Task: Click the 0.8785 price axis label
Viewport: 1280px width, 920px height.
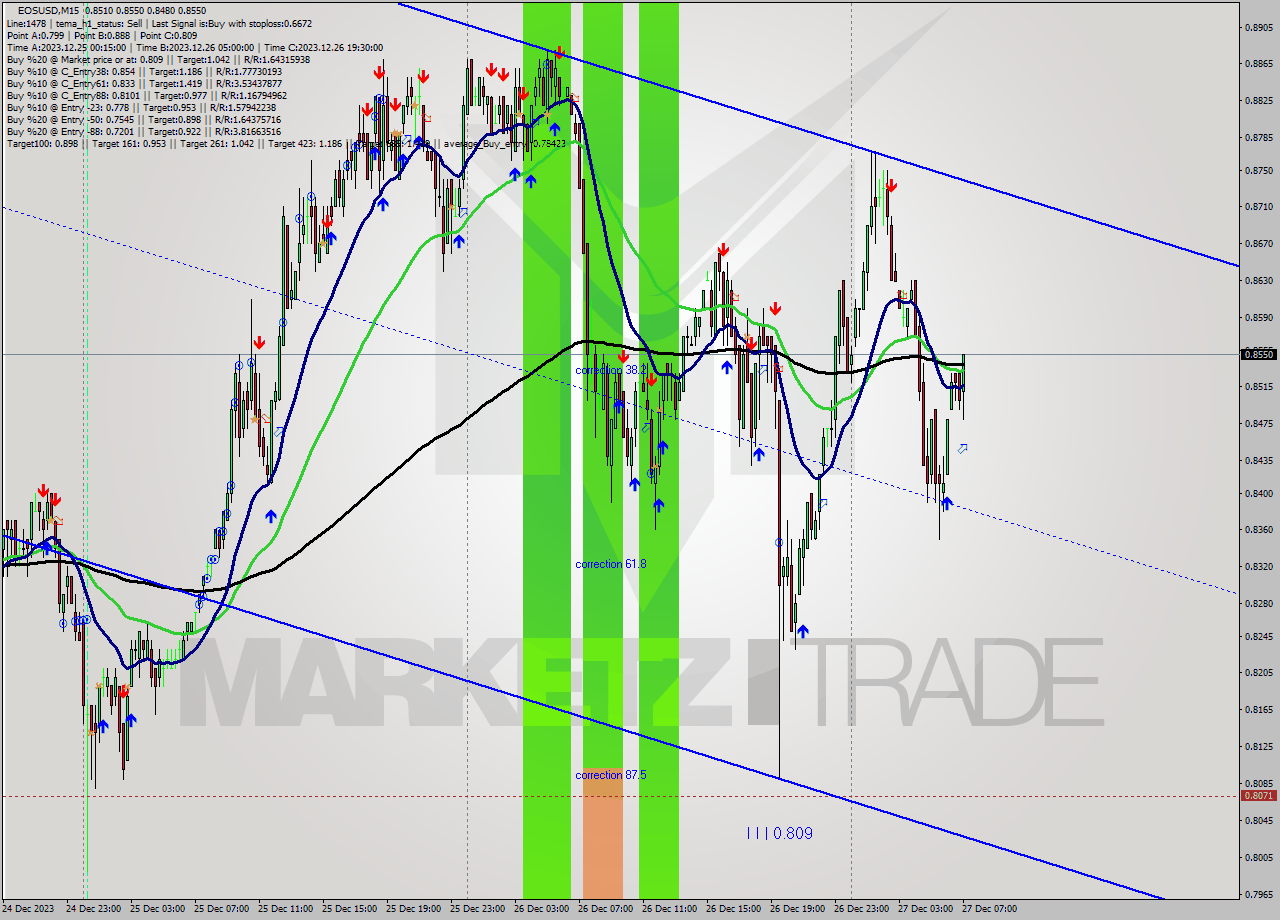Action: click(1258, 138)
